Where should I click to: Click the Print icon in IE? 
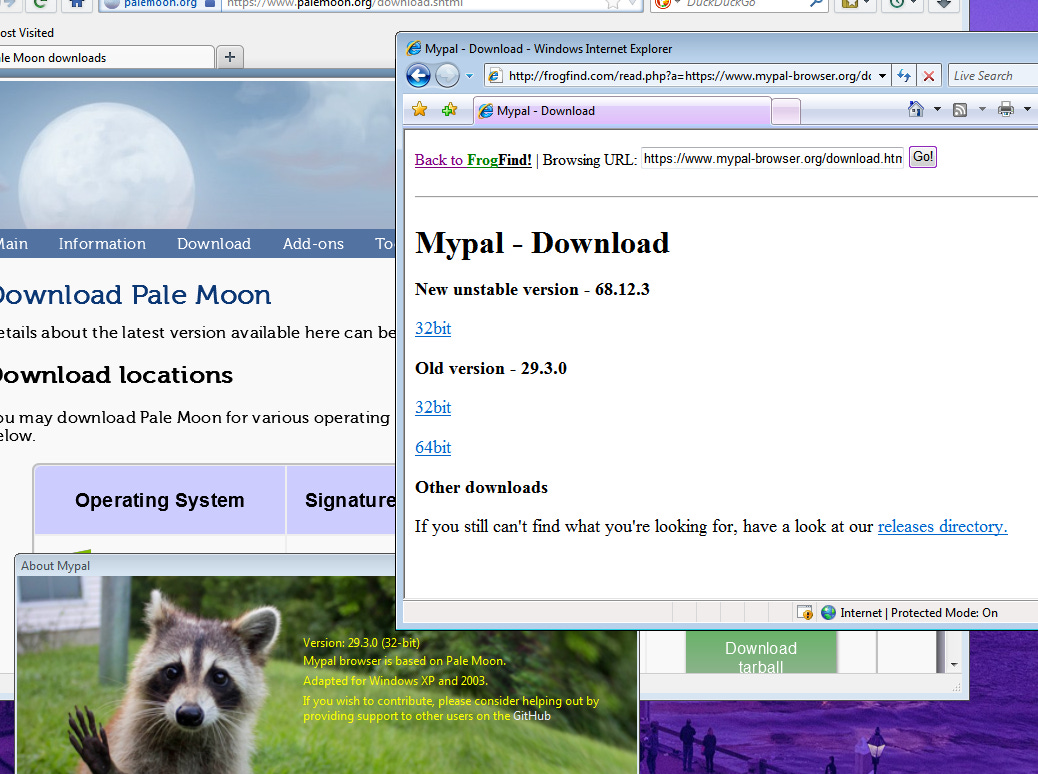tap(1006, 109)
